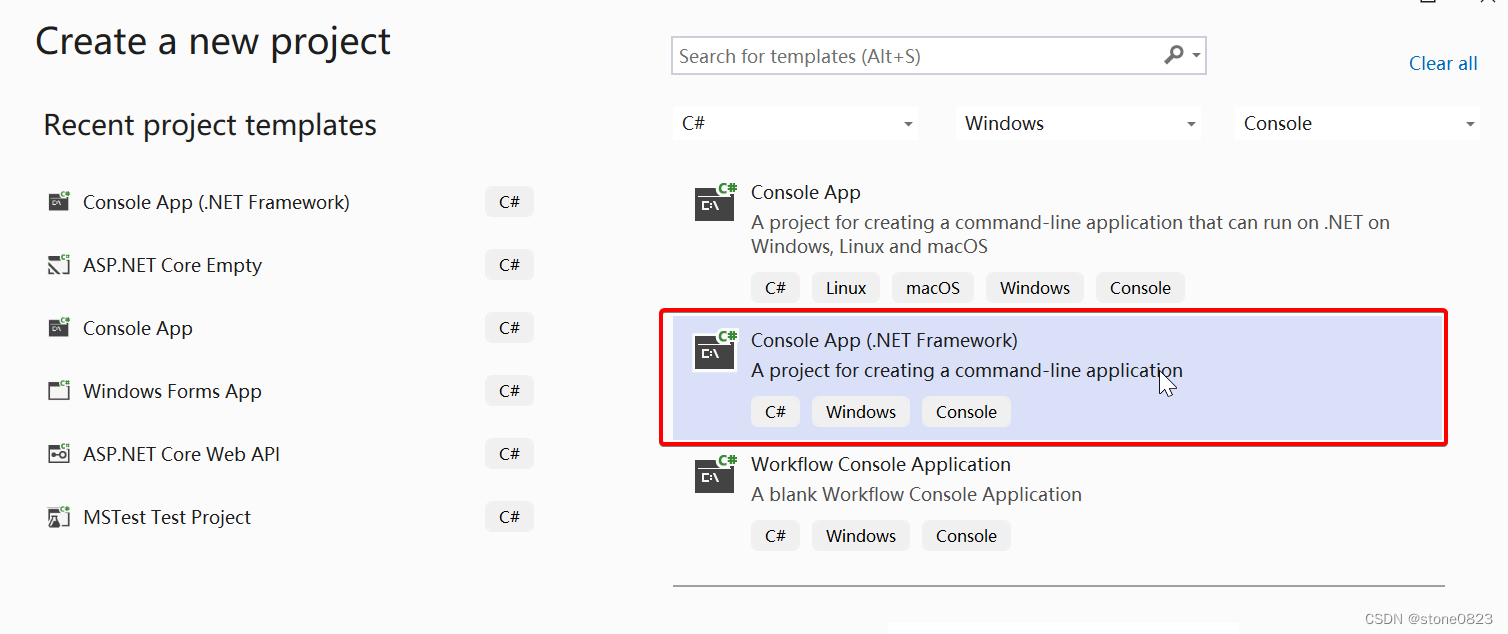The image size is (1508, 634).
Task: Click the ASP.NET Core Empty icon
Action: pyautogui.click(x=59, y=264)
